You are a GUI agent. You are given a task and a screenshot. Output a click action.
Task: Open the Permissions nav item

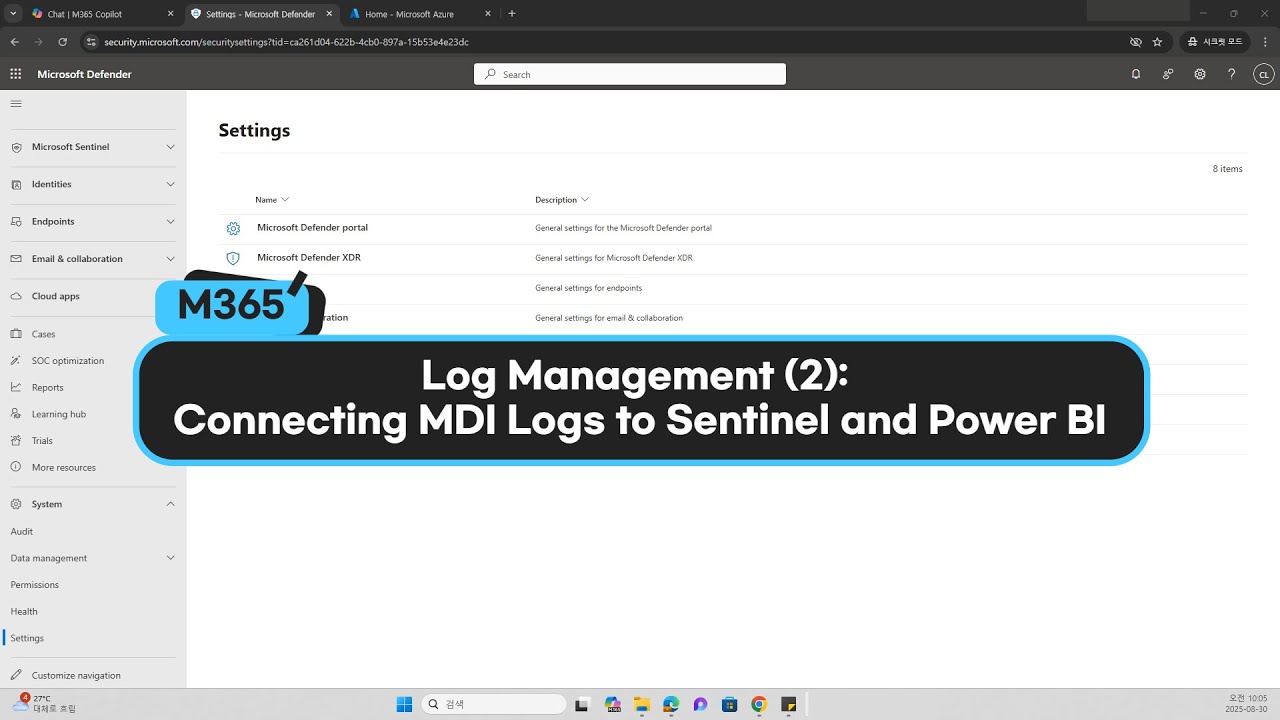[35, 585]
